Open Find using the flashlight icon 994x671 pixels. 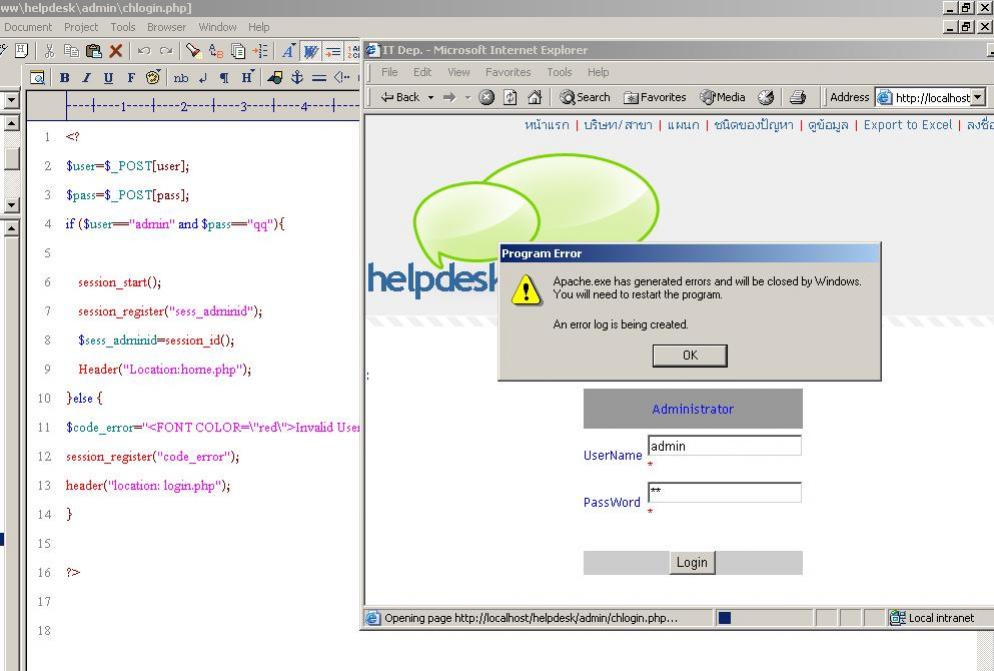tap(194, 51)
